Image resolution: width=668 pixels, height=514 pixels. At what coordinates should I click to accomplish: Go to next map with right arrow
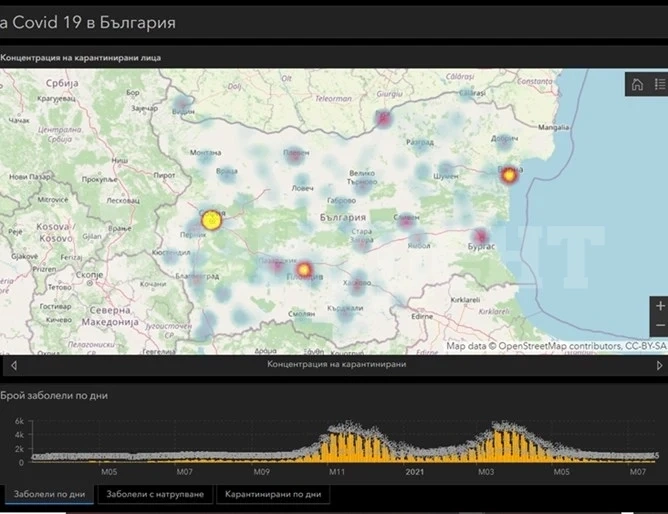[x=659, y=365]
